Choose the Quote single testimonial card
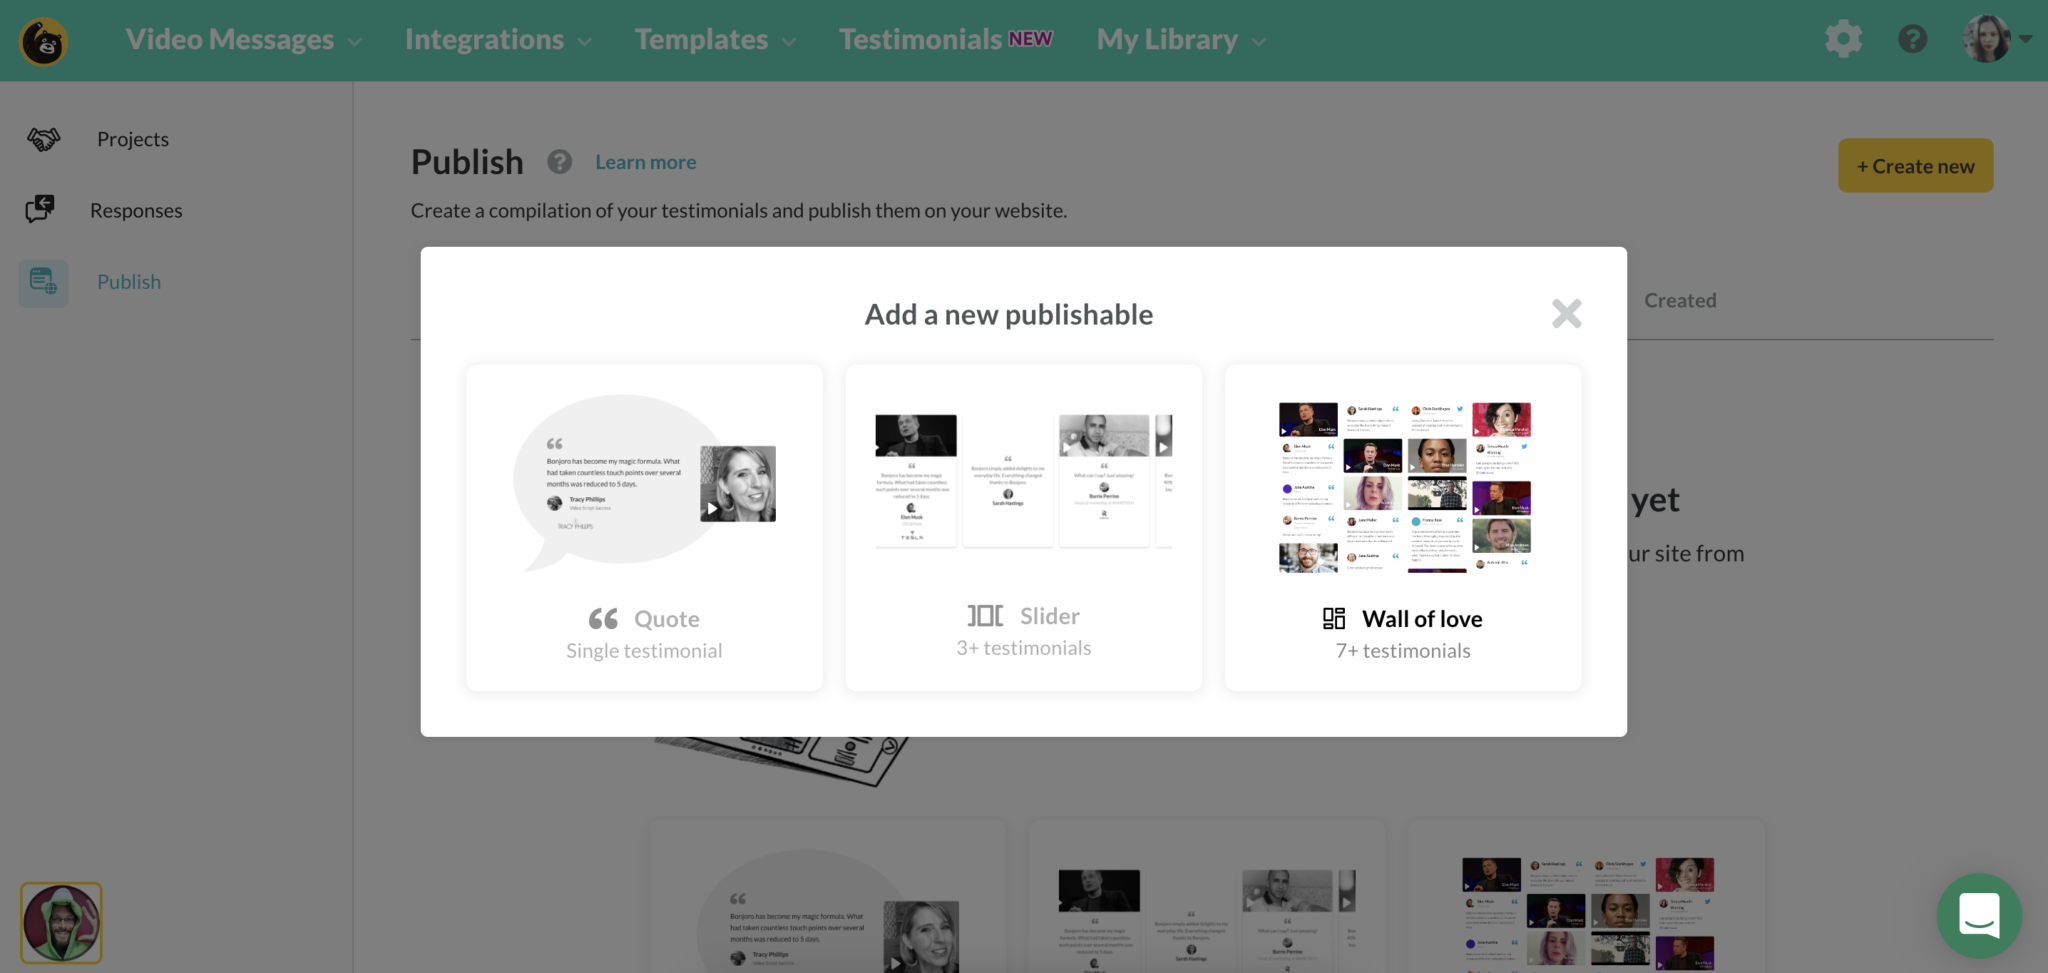 point(644,527)
